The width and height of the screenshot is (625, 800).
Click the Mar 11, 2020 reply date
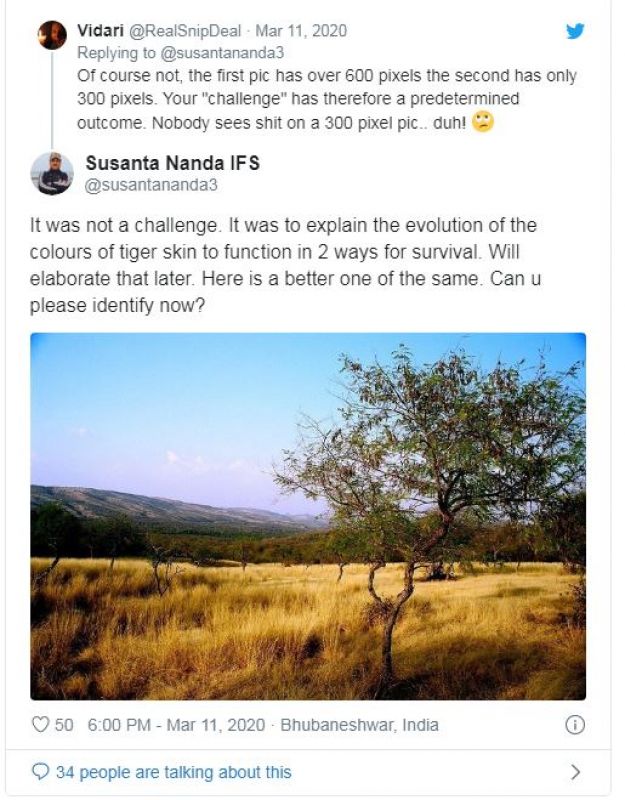302,29
